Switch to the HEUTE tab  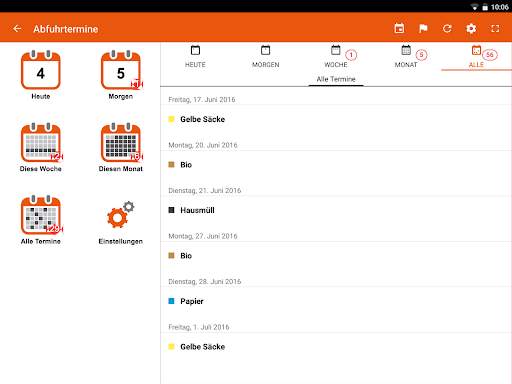pos(195,57)
